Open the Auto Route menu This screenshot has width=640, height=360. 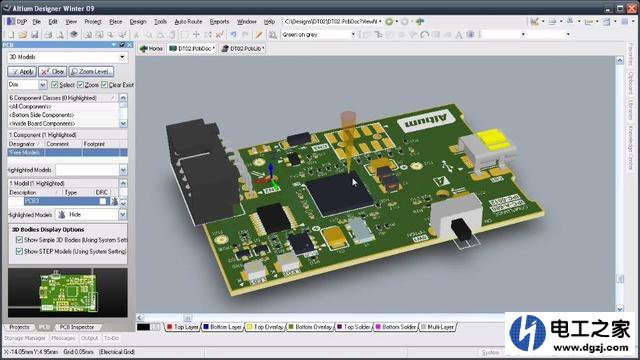tap(188, 22)
